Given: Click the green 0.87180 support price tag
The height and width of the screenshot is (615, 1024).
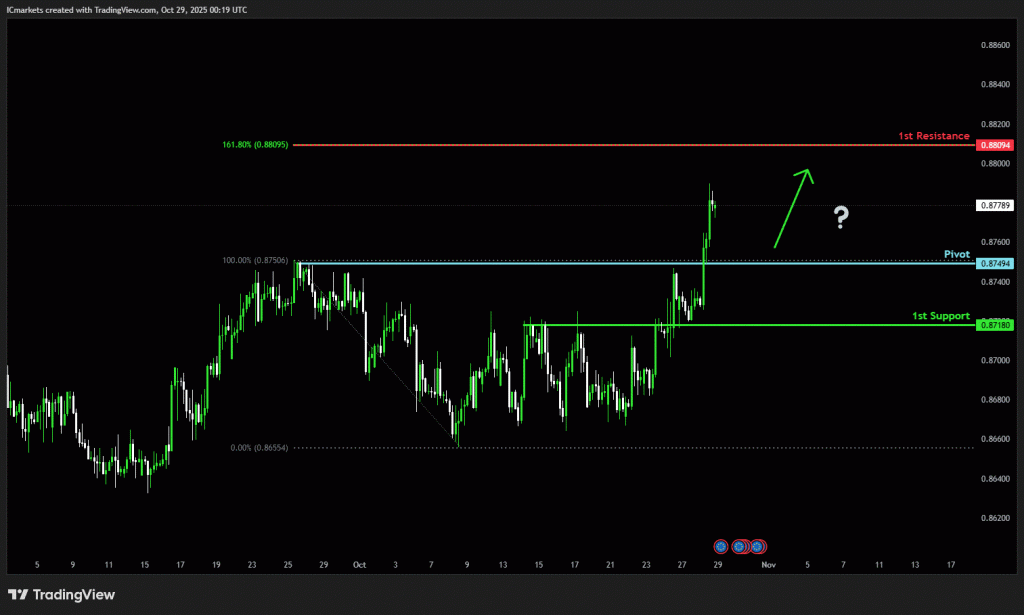Looking at the screenshot, I should click(996, 325).
